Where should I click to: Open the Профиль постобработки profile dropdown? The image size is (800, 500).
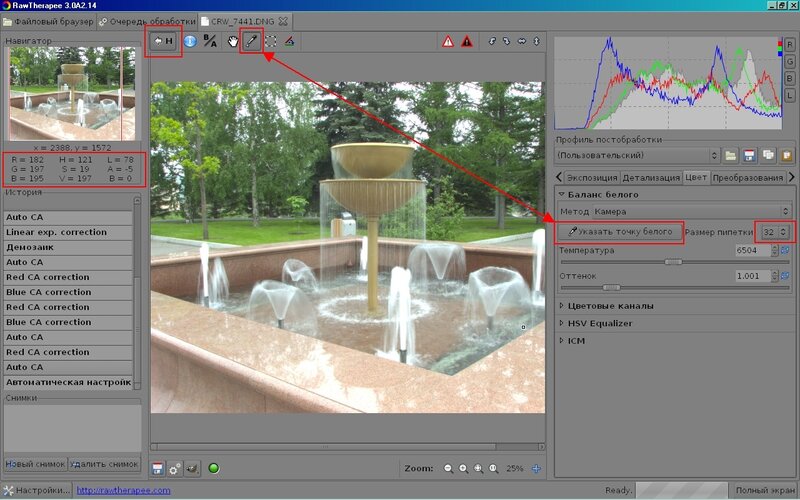click(637, 155)
